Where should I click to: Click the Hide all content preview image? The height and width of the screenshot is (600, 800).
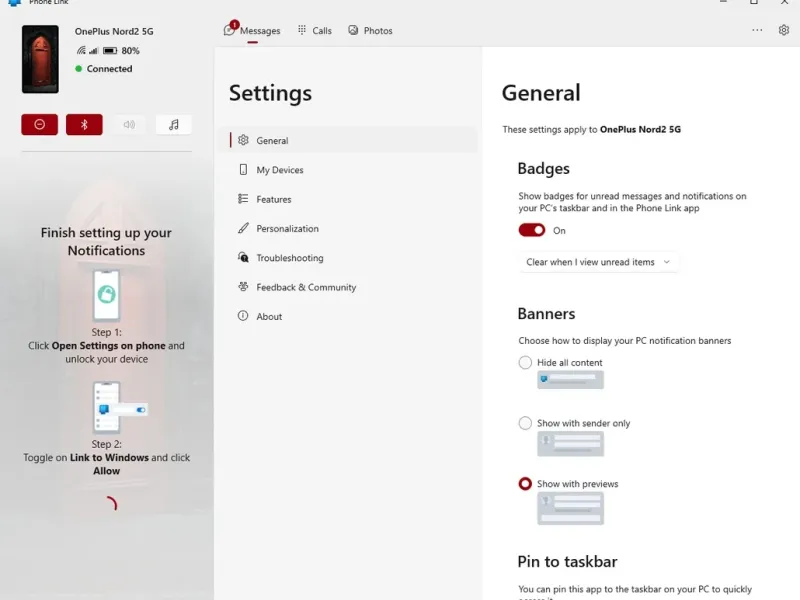570,380
